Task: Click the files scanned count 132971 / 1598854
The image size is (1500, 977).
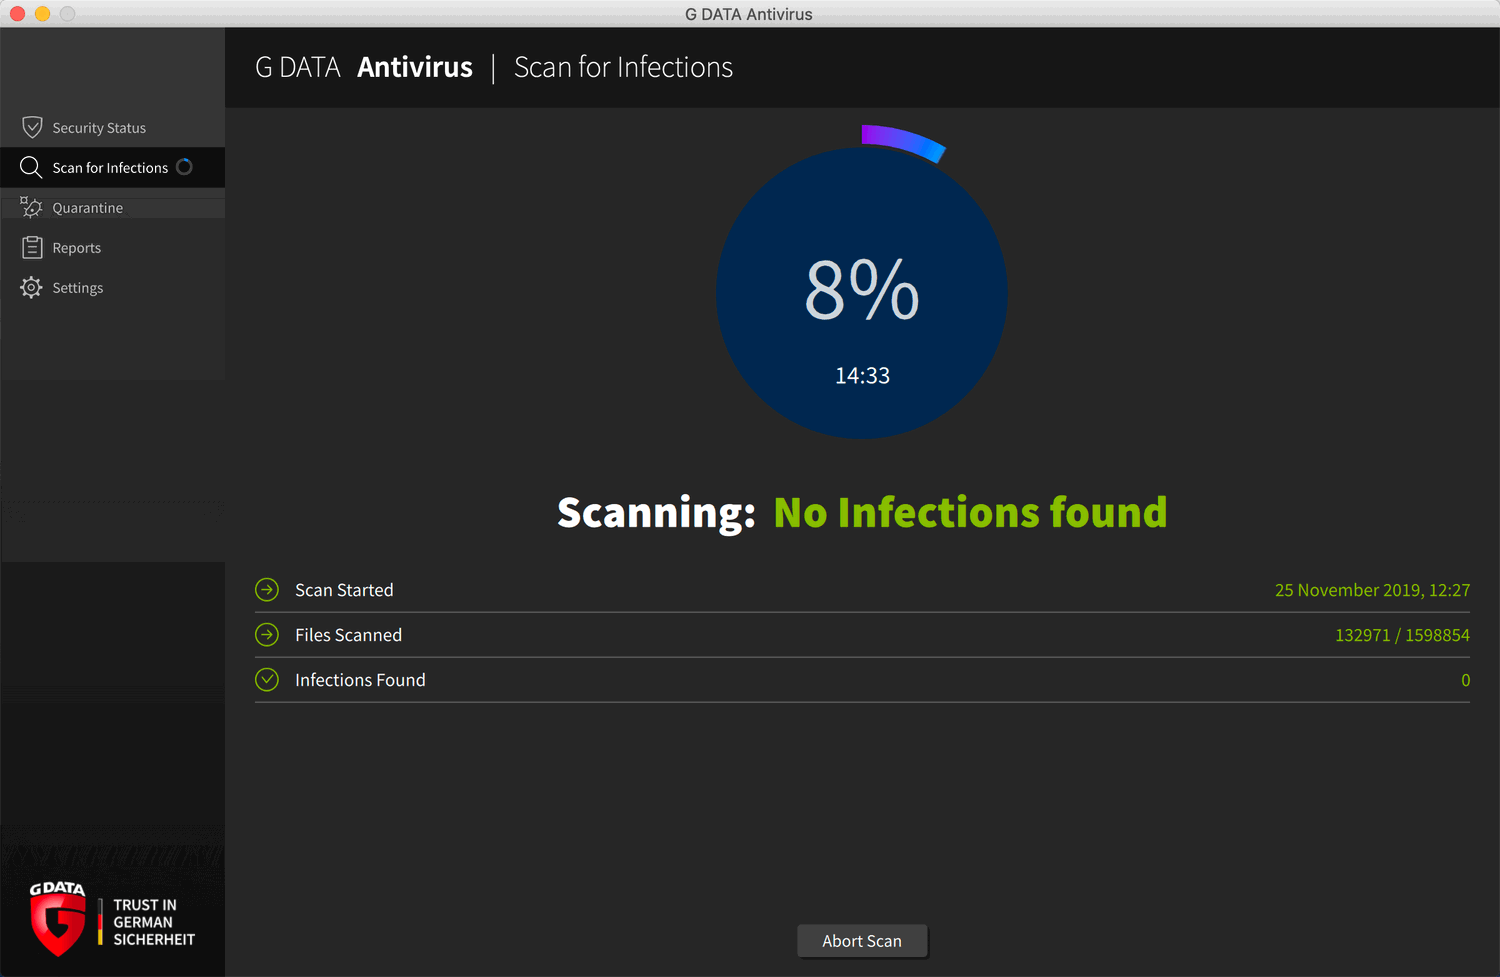Action: pos(1402,635)
